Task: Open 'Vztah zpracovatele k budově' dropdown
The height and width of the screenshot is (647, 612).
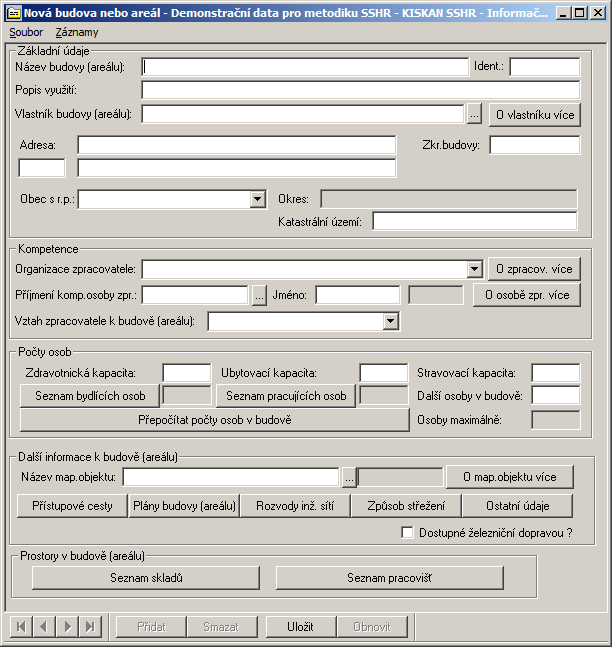Action: (x=390, y=321)
